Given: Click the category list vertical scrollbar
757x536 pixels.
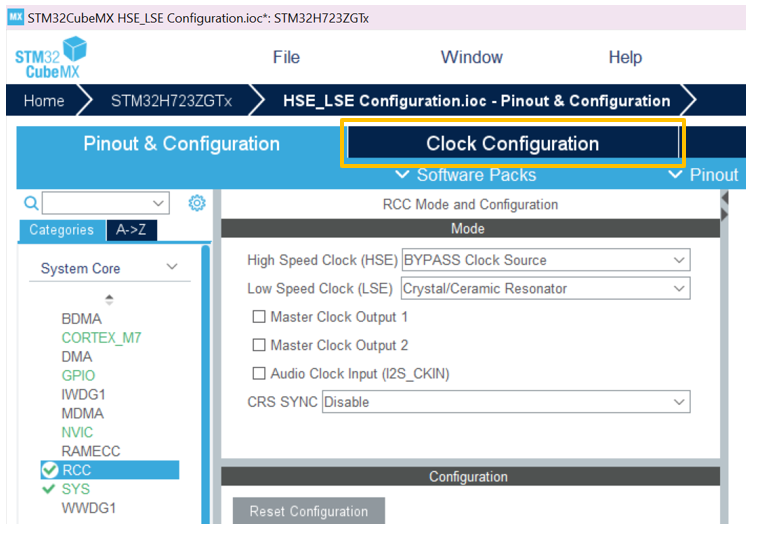Looking at the screenshot, I should (x=206, y=384).
